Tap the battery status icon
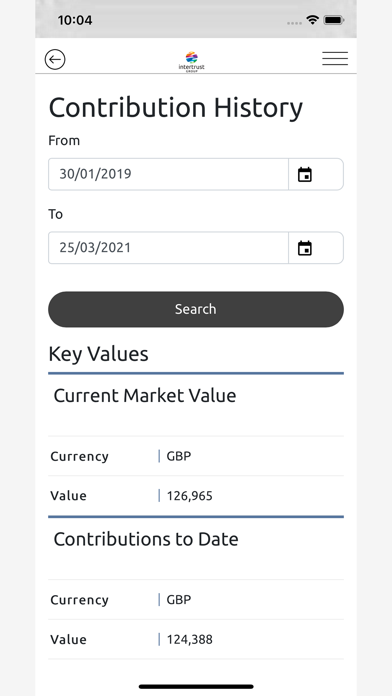Viewport: 392px width, 696px height. [x=333, y=20]
